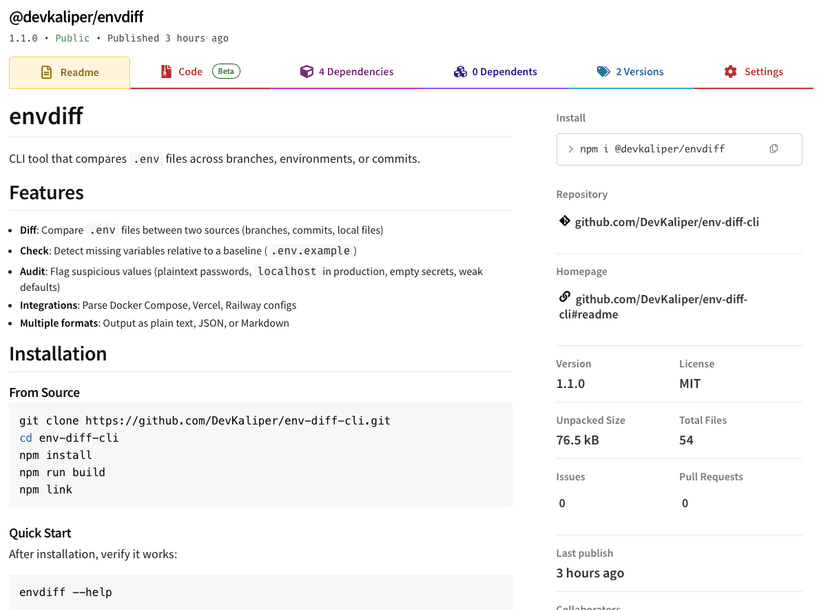
Task: Click the chain-link icon under Homepage
Action: (x=564, y=296)
